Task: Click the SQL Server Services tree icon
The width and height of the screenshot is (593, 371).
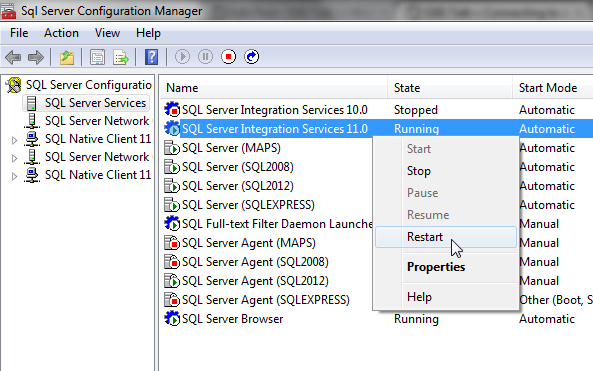Action: click(32, 103)
